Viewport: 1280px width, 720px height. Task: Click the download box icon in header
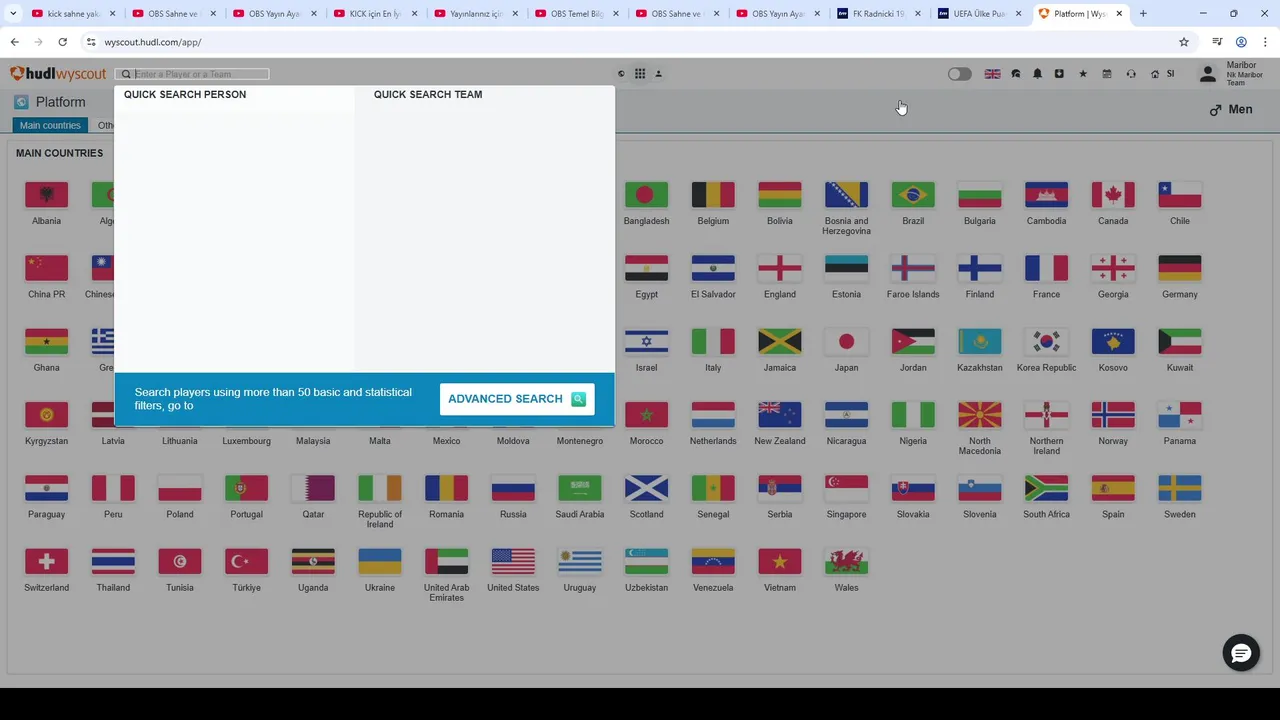point(1059,74)
